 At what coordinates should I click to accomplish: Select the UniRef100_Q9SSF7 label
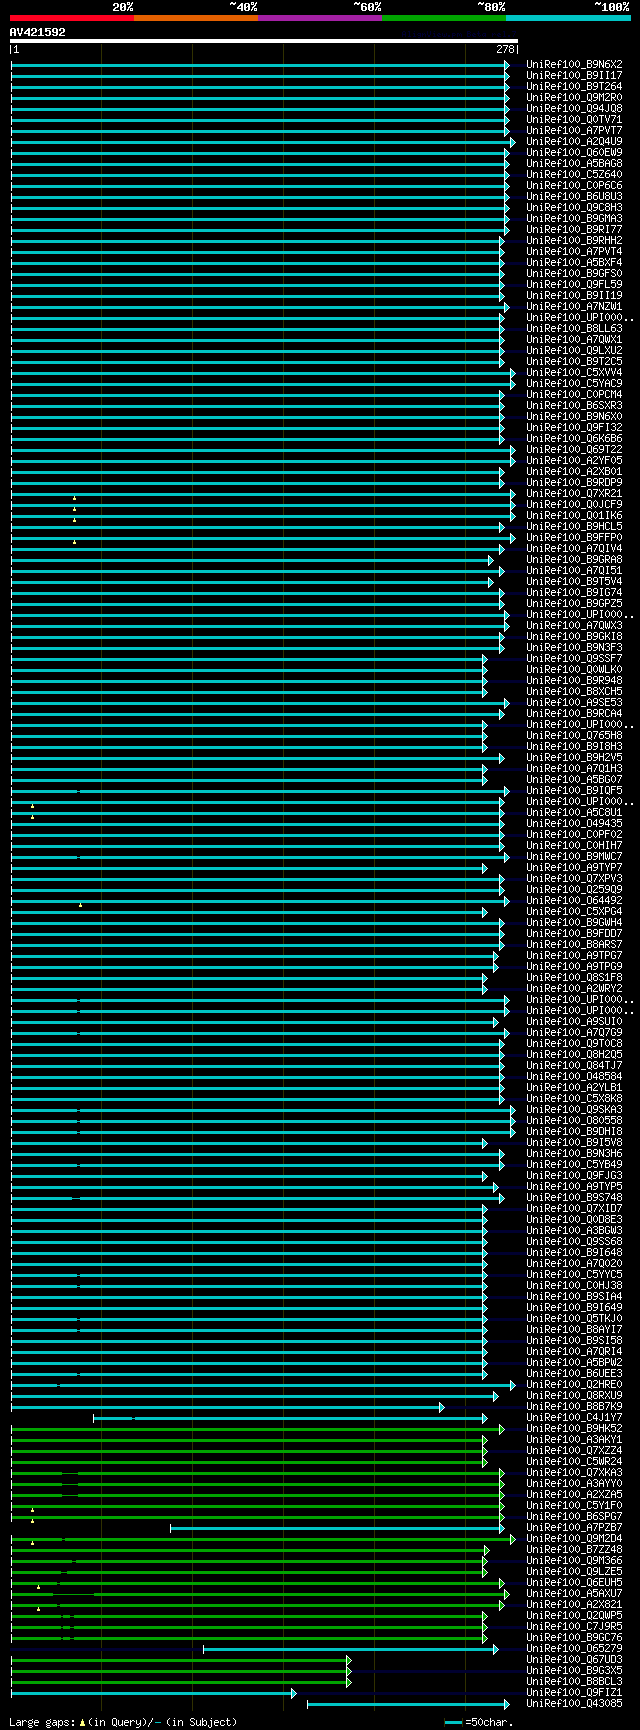pyautogui.click(x=574, y=658)
